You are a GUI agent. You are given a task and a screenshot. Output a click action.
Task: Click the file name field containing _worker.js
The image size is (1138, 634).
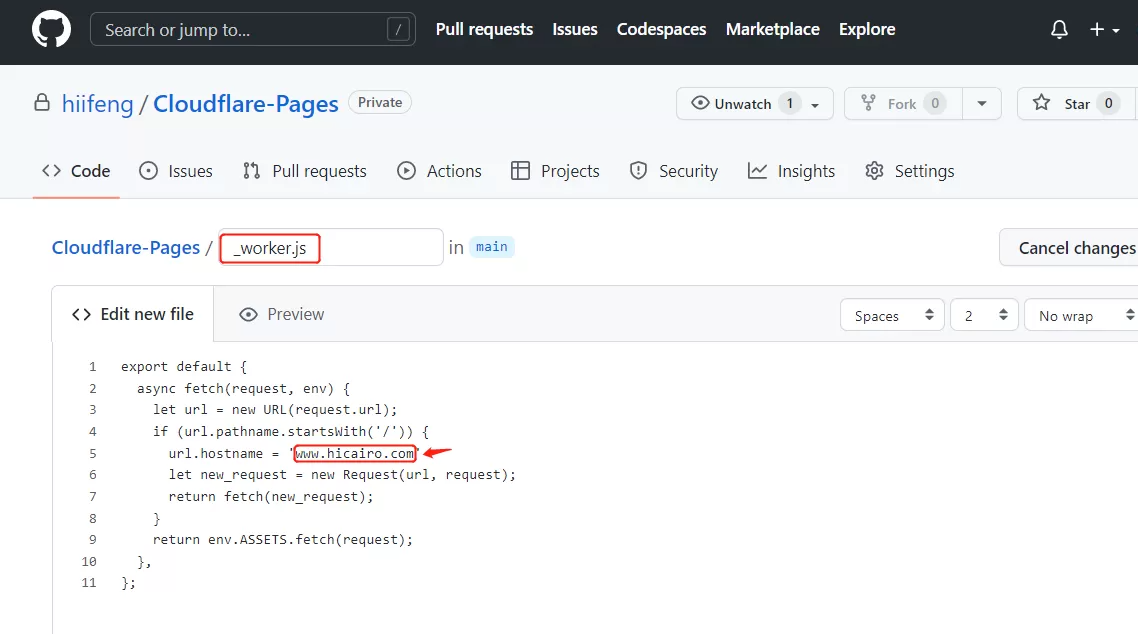331,247
